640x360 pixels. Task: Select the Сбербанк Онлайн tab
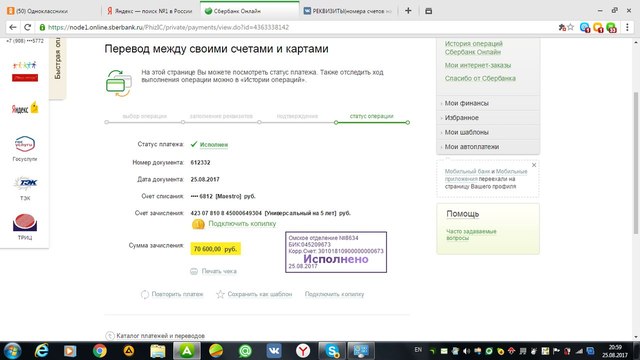pos(249,11)
